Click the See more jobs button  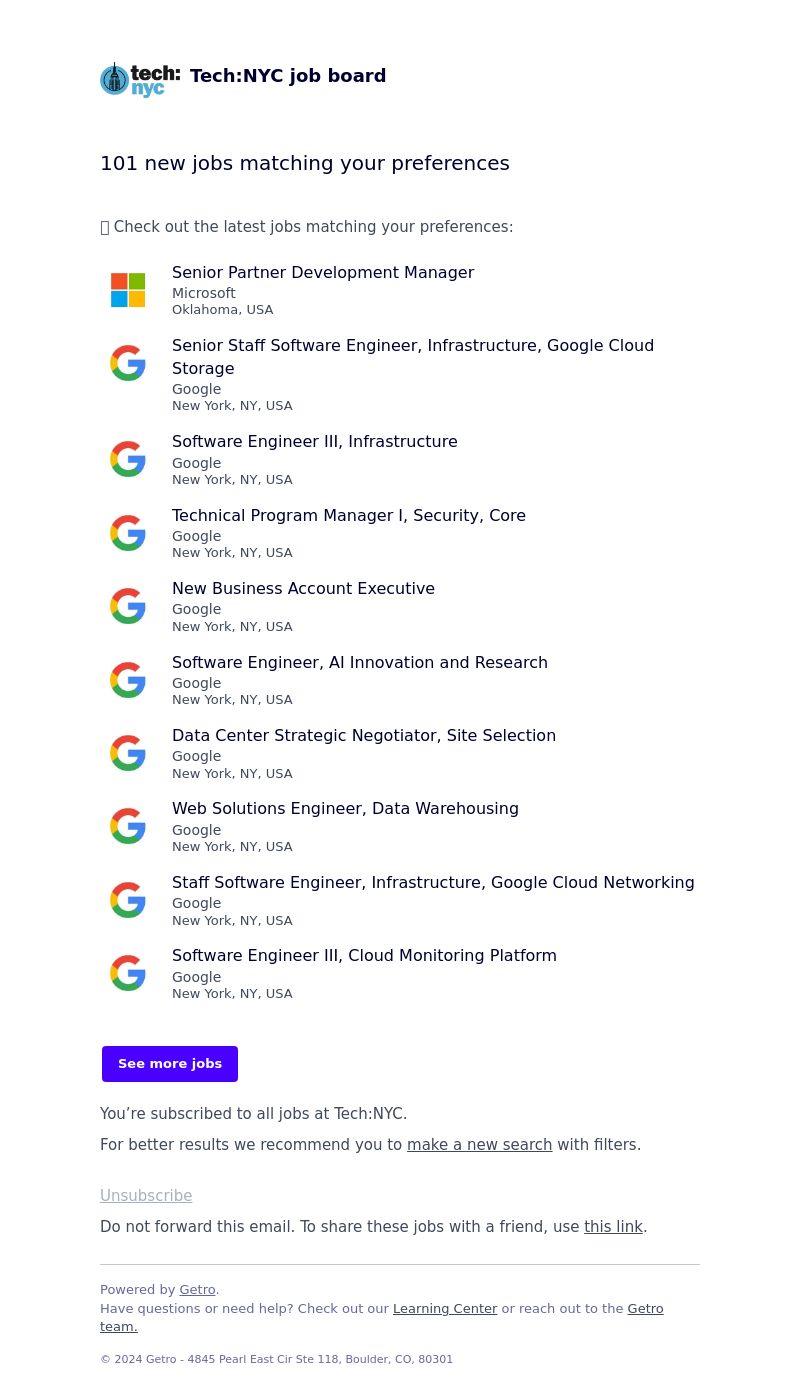coord(170,1064)
